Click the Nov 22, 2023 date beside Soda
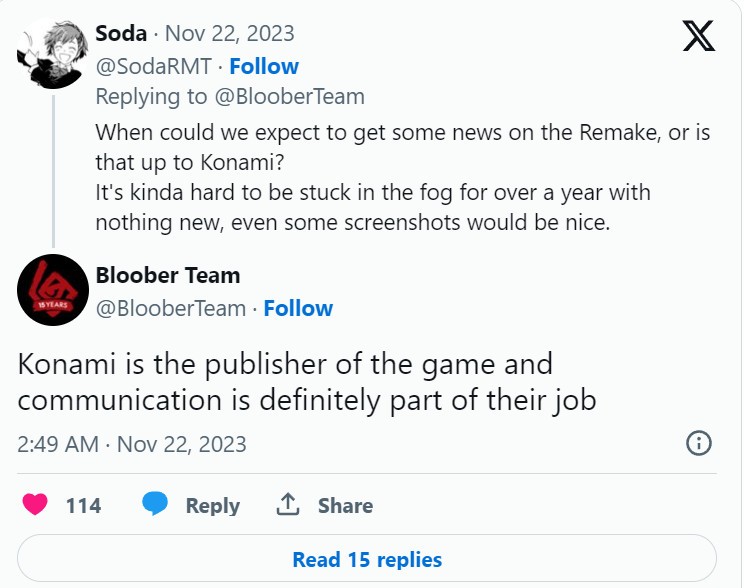The width and height of the screenshot is (745, 588). coord(229,33)
